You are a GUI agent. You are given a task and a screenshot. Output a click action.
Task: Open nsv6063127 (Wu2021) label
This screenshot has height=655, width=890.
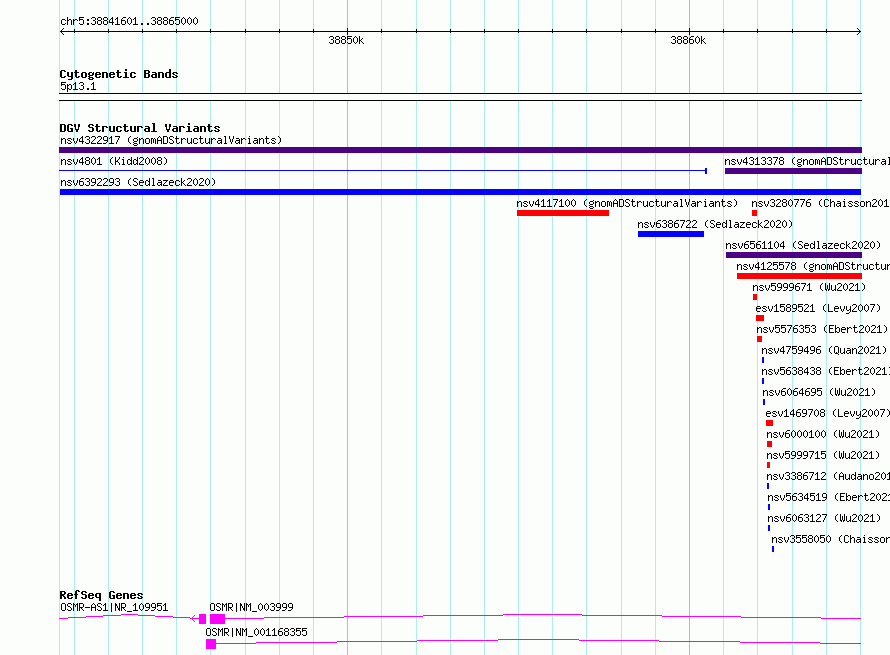tap(824, 518)
